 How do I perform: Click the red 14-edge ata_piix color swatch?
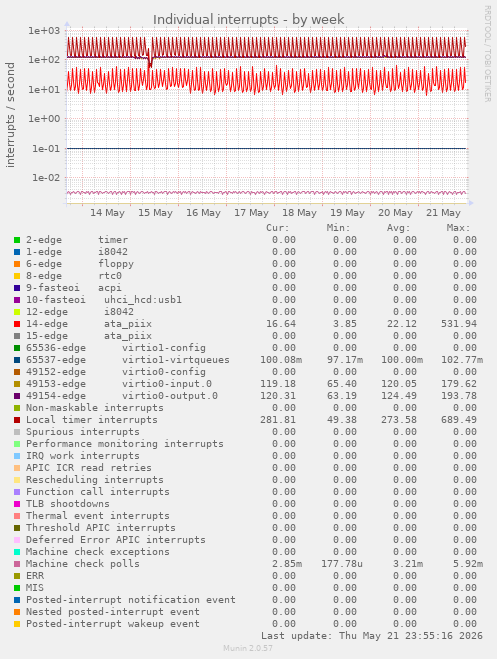pos(17,324)
